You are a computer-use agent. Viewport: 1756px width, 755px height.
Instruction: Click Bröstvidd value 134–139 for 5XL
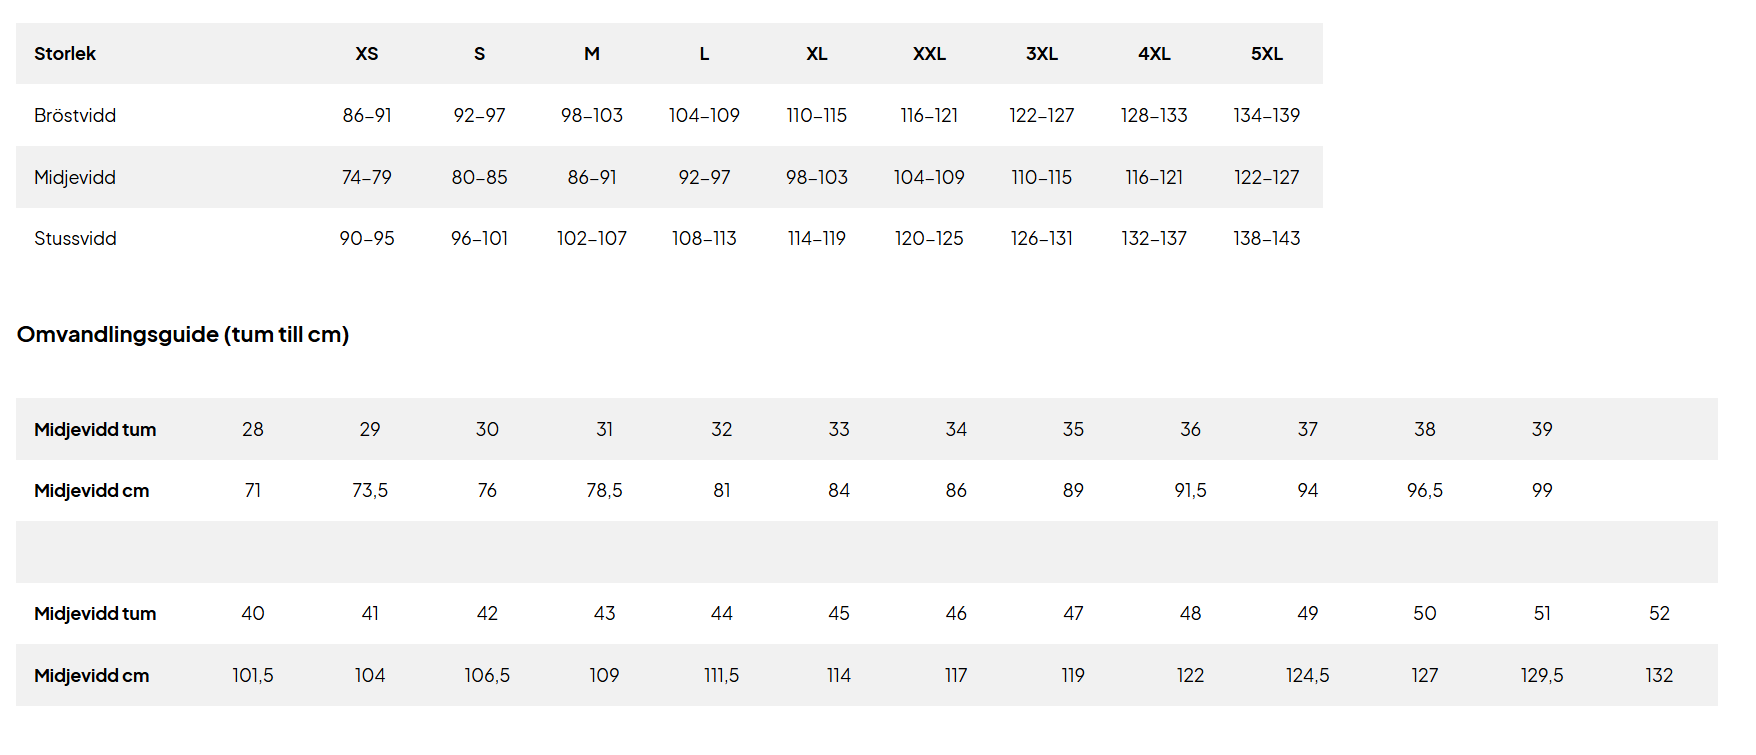1266,116
